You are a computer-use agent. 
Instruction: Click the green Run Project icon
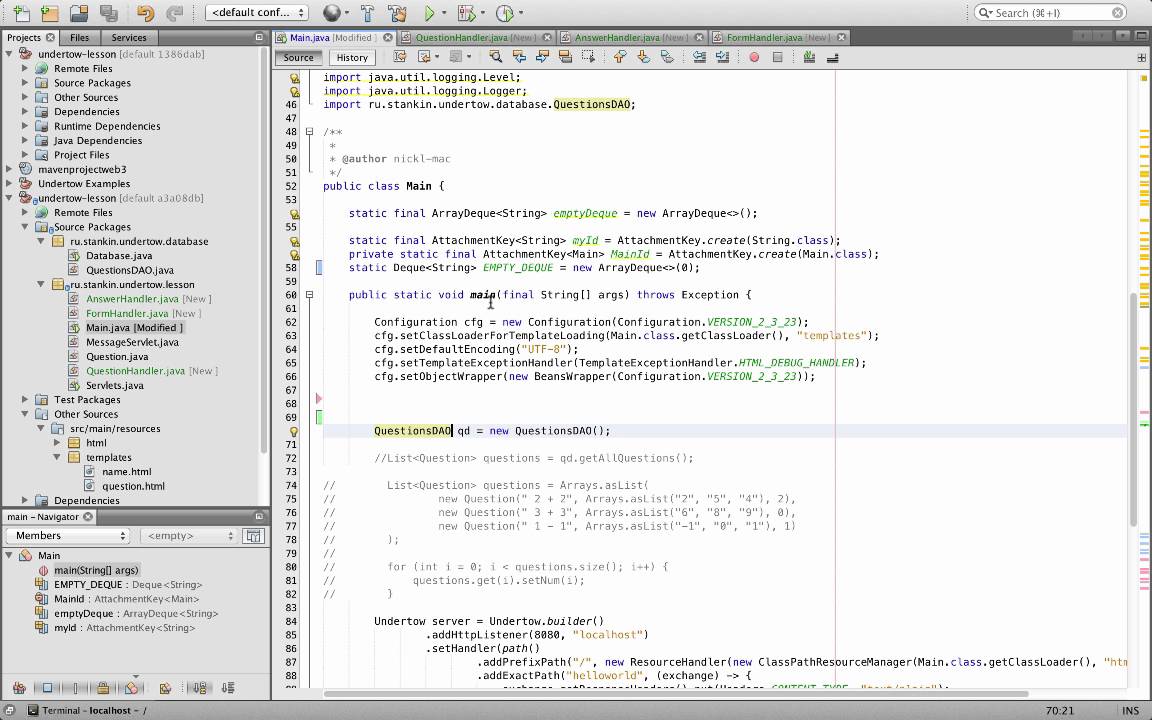tap(430, 12)
